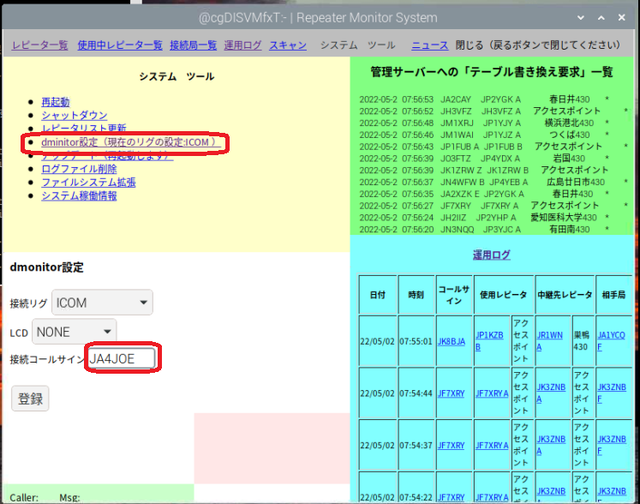Open システム稼働情報 link
Image resolution: width=640 pixels, height=504 pixels.
pos(79,196)
